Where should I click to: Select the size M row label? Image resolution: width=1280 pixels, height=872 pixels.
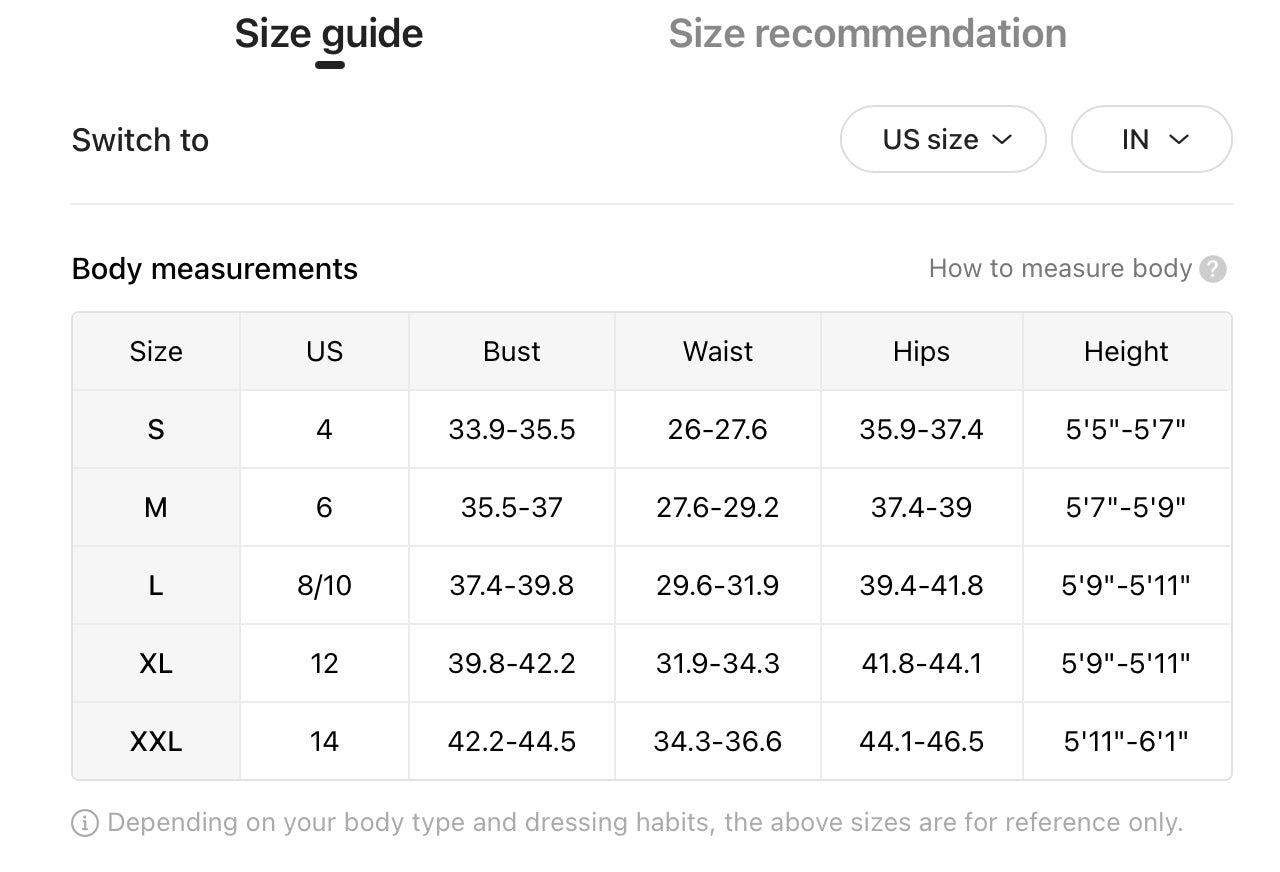point(156,507)
